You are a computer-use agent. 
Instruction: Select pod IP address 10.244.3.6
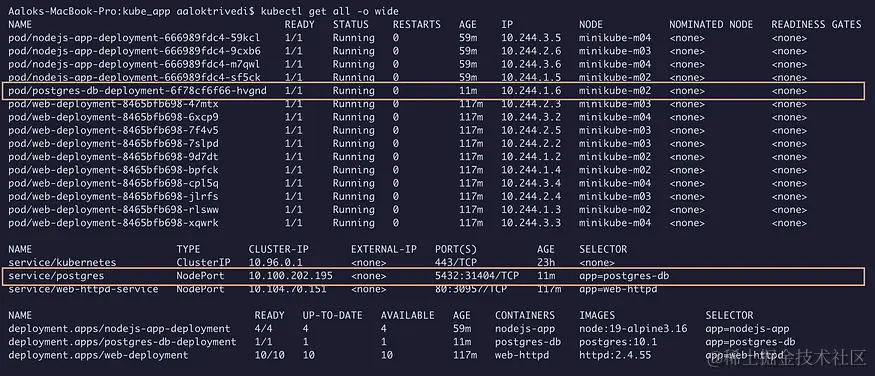click(531, 64)
